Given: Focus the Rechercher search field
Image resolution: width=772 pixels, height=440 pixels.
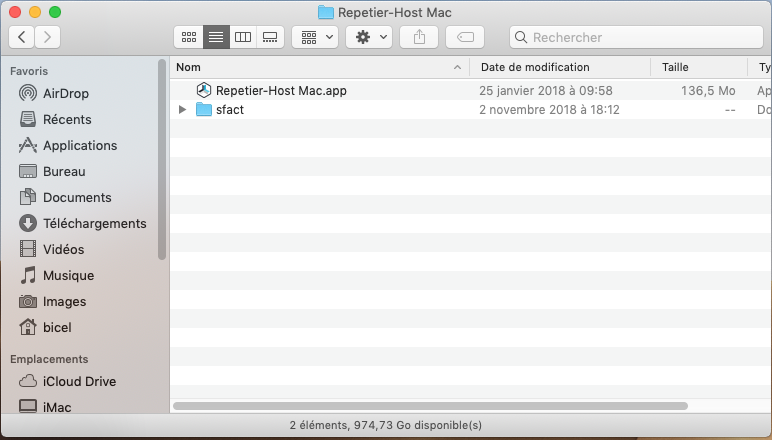Looking at the screenshot, I should (636, 37).
